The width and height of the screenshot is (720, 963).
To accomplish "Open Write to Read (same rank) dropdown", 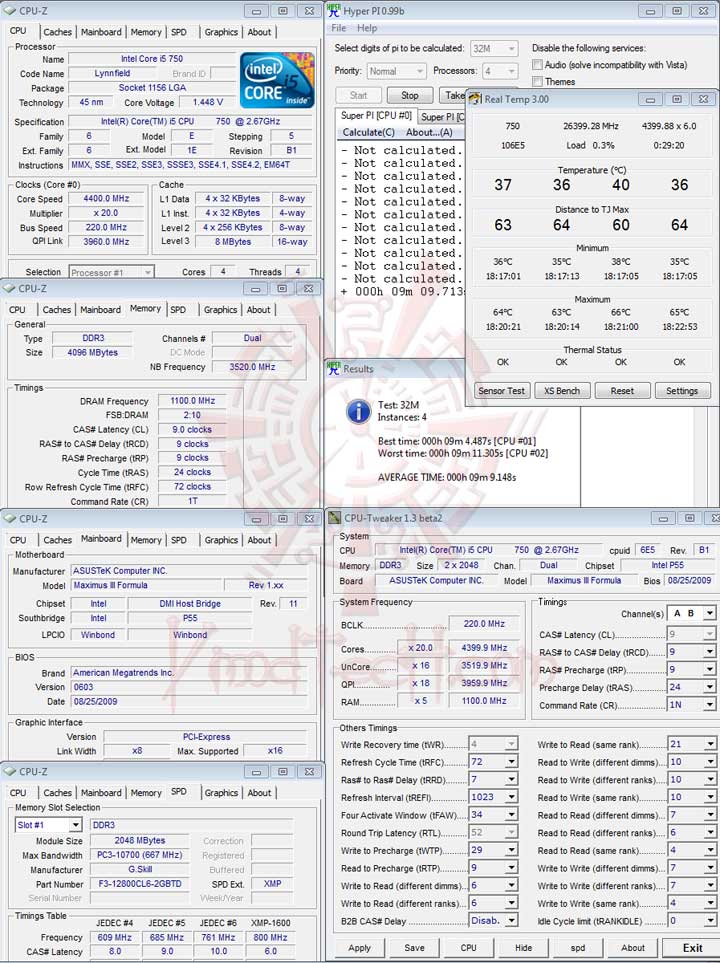I will (x=692, y=744).
